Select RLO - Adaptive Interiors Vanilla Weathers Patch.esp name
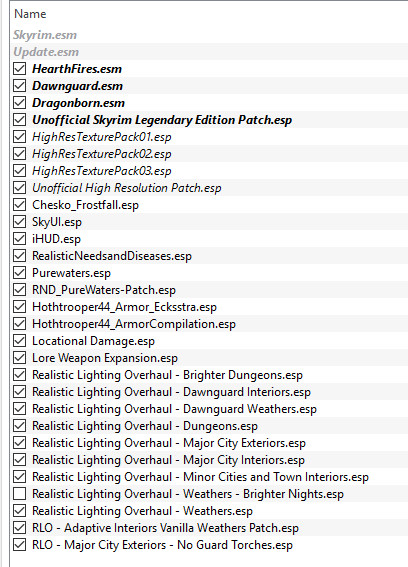Viewport: 408px width, 567px height. (x=165, y=528)
